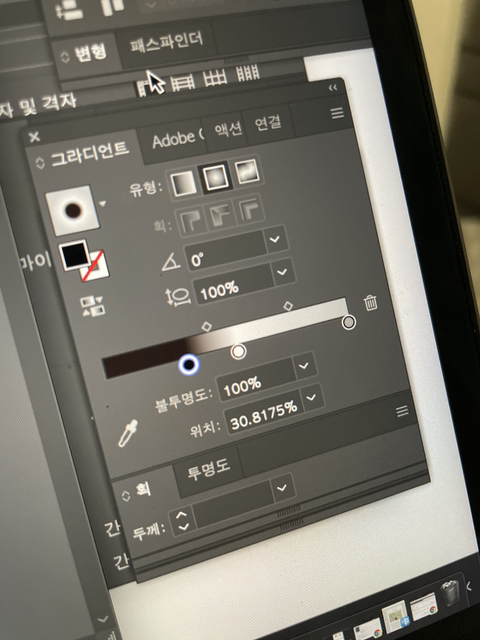The image size is (480, 640).
Task: Switch to the 변형 tab
Action: click(x=90, y=53)
